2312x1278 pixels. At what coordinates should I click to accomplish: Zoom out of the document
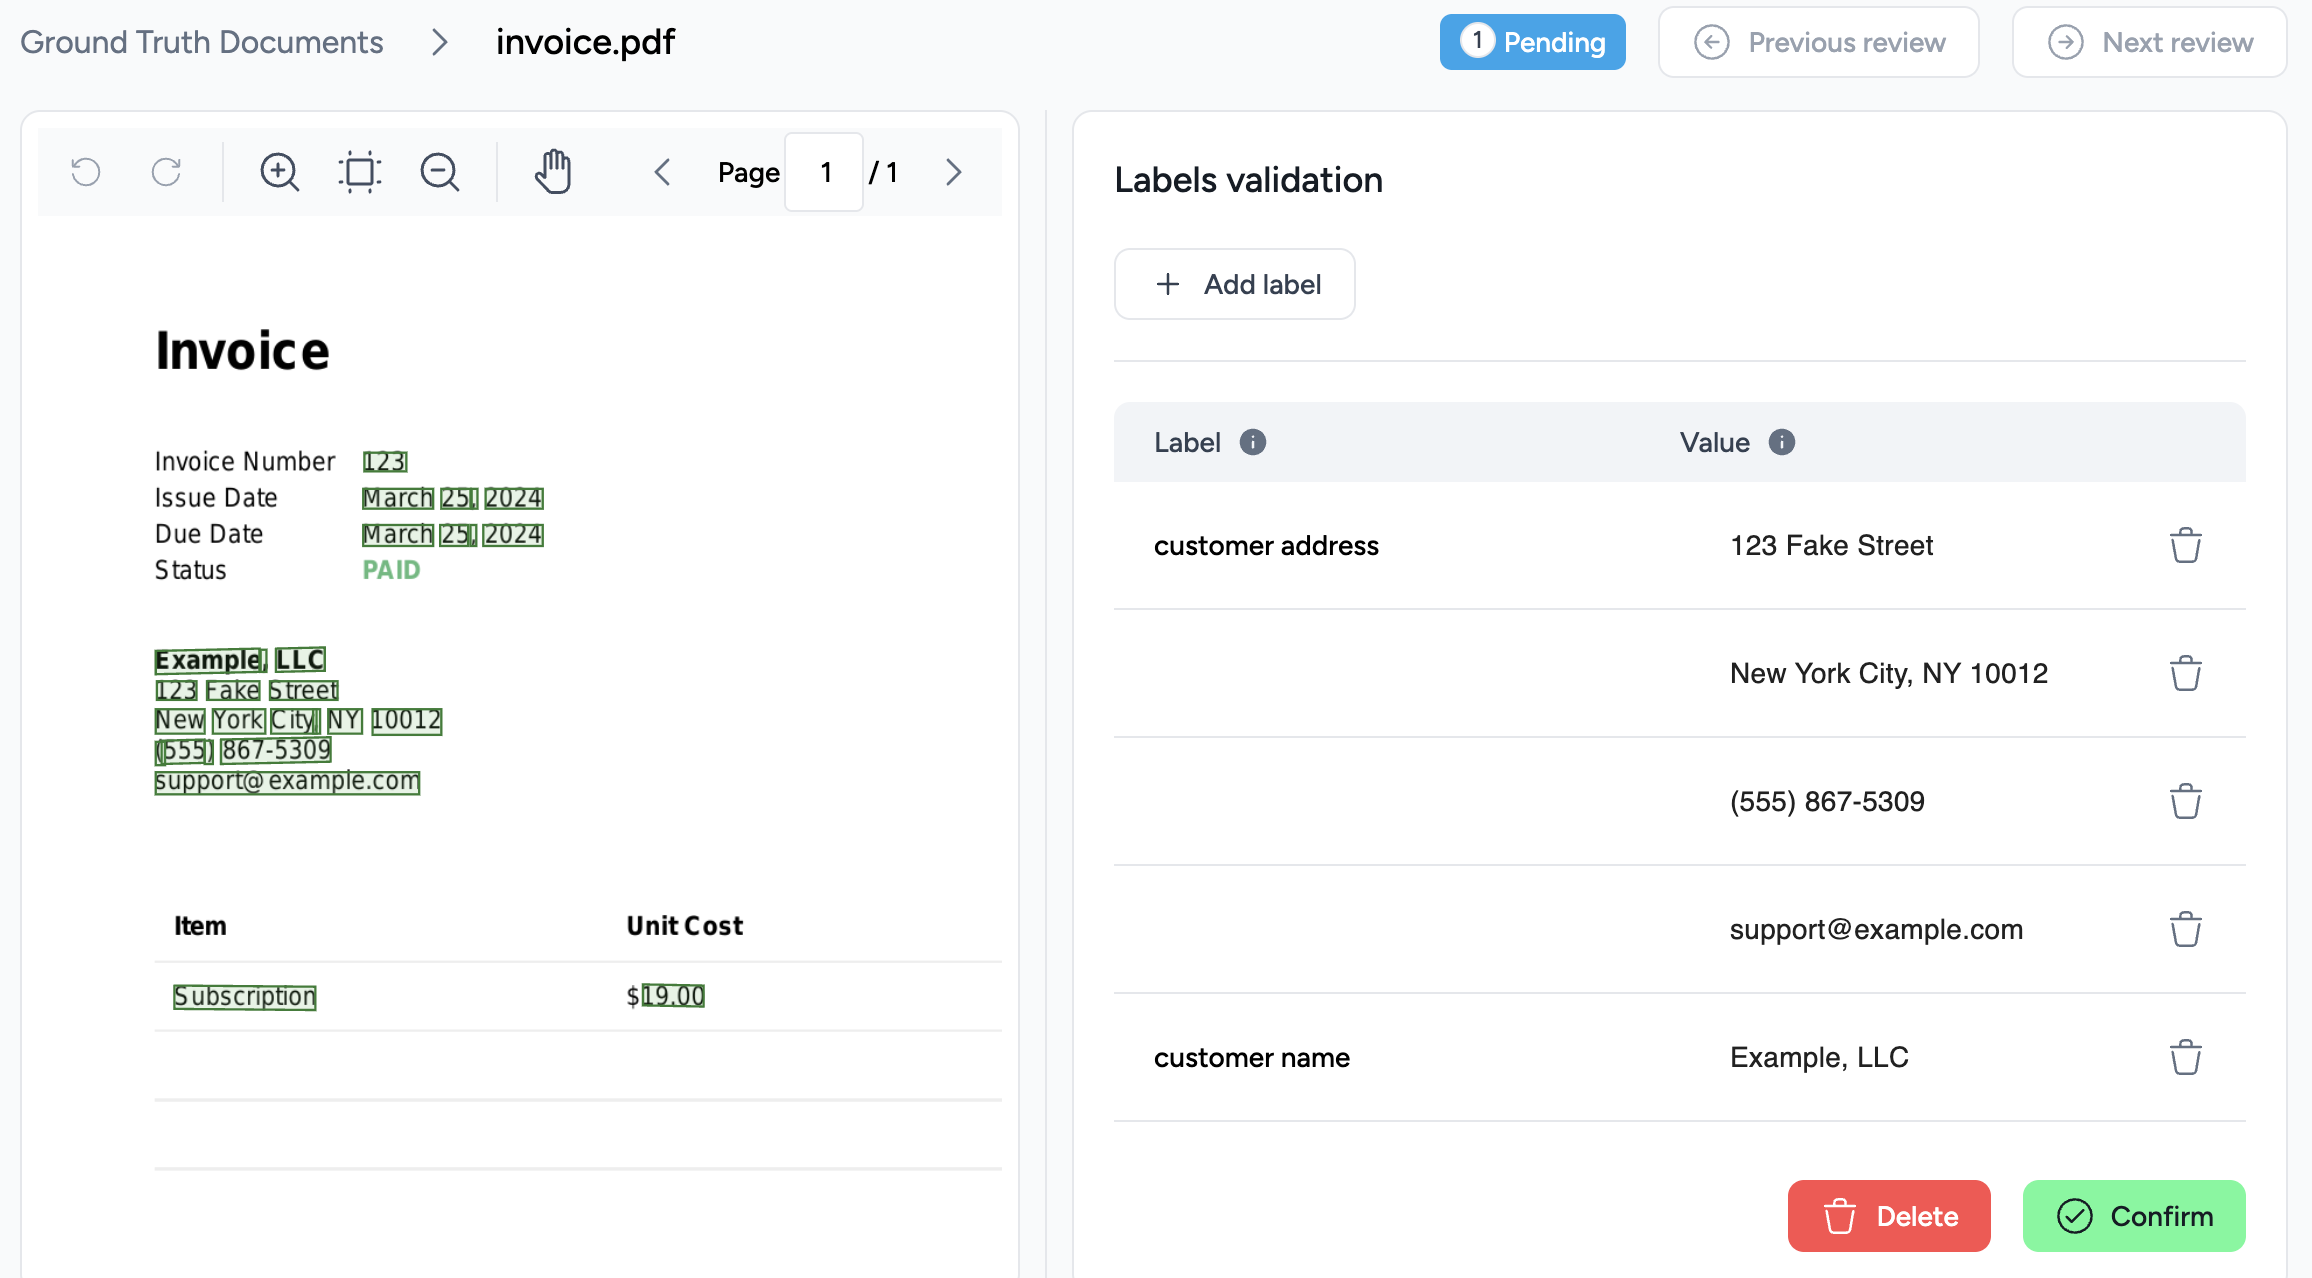pos(439,172)
